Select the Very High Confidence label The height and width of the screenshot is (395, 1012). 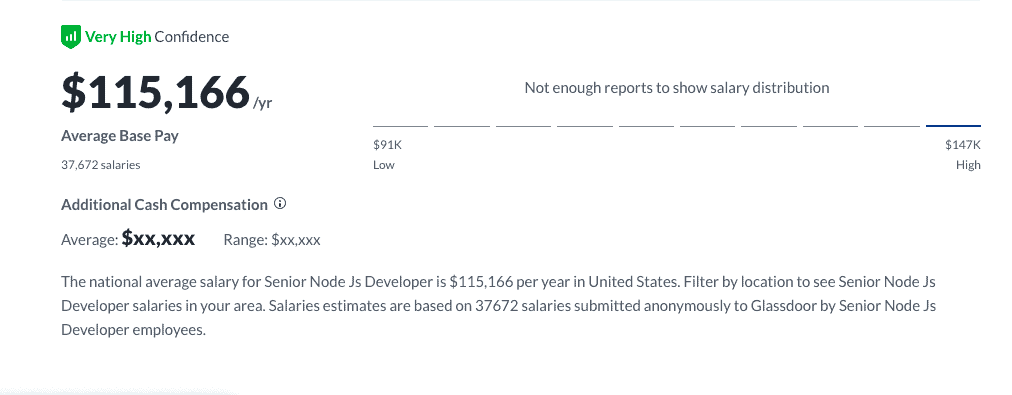pyautogui.click(x=157, y=37)
